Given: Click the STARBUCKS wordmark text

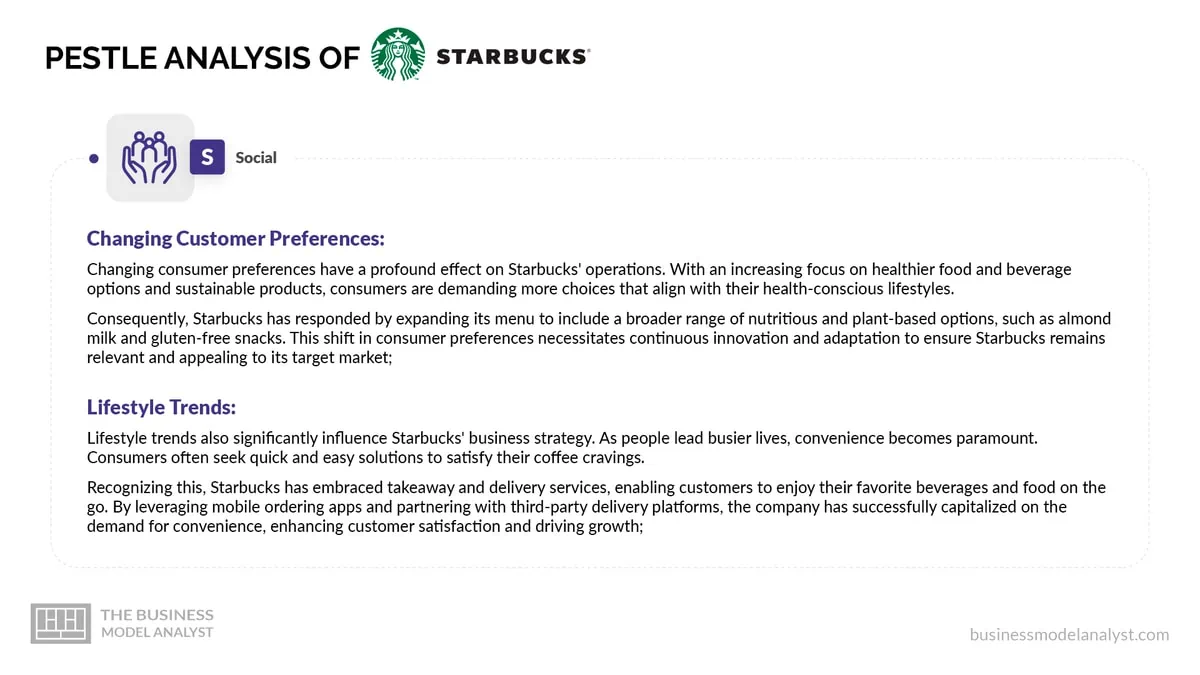Looking at the screenshot, I should pyautogui.click(x=512, y=57).
